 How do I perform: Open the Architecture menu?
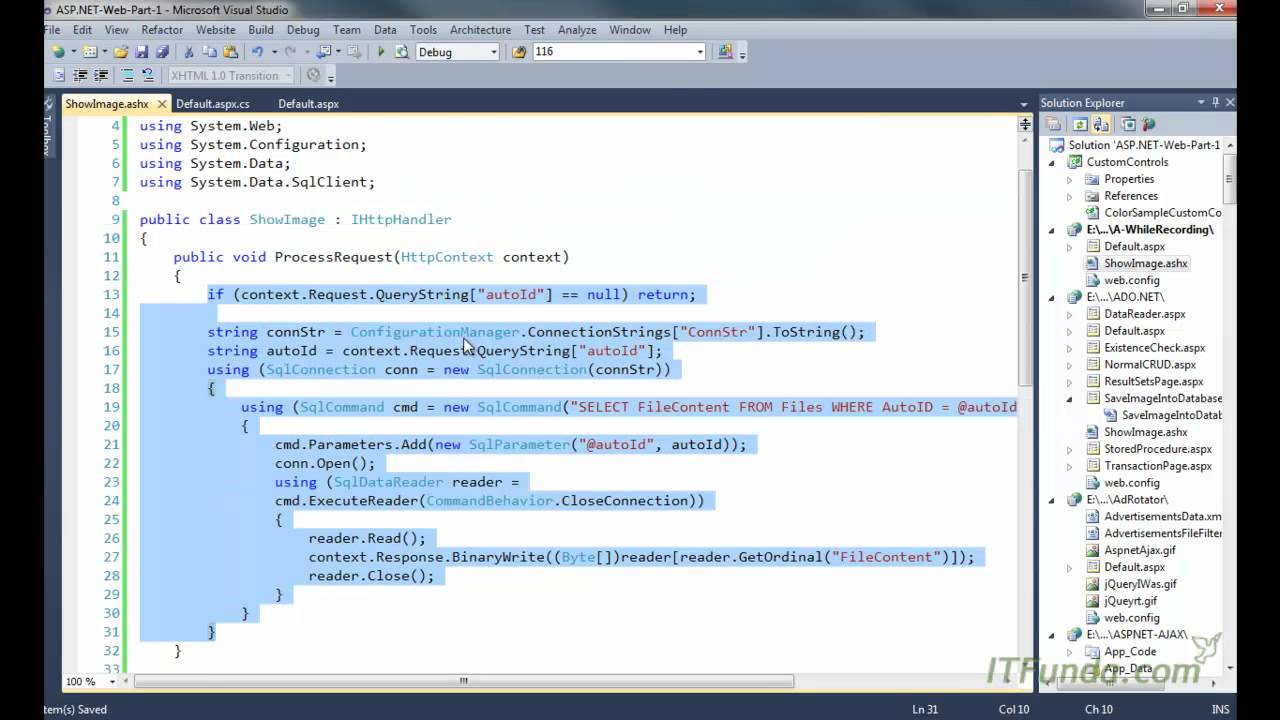[480, 30]
